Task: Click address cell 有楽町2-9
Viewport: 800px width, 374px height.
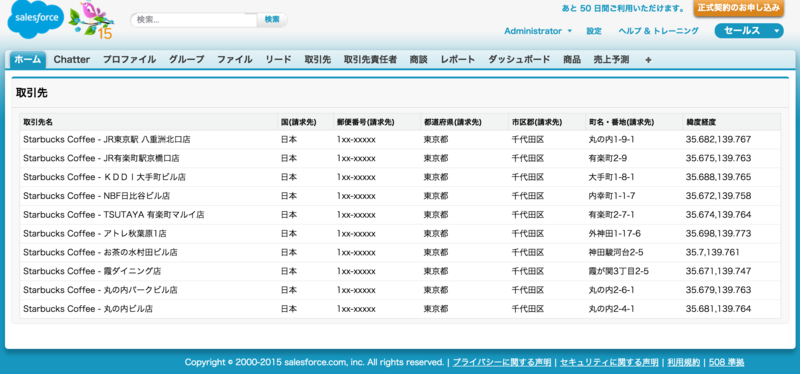Action: tap(608, 159)
